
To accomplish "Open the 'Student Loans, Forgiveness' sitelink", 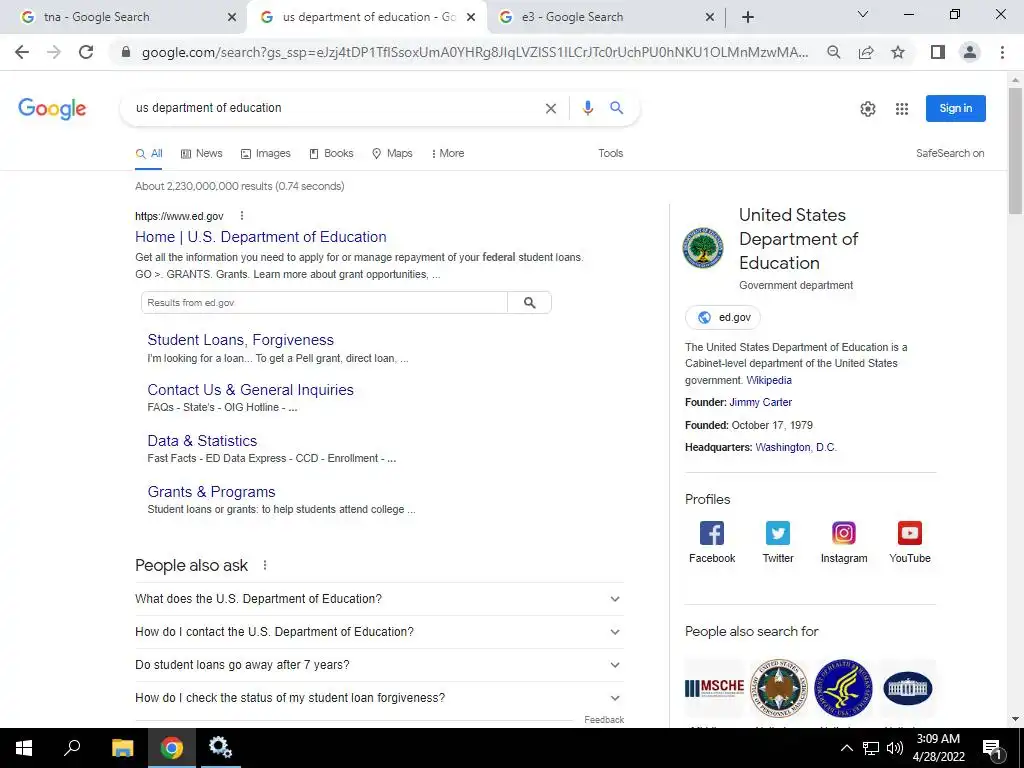I will click(240, 340).
